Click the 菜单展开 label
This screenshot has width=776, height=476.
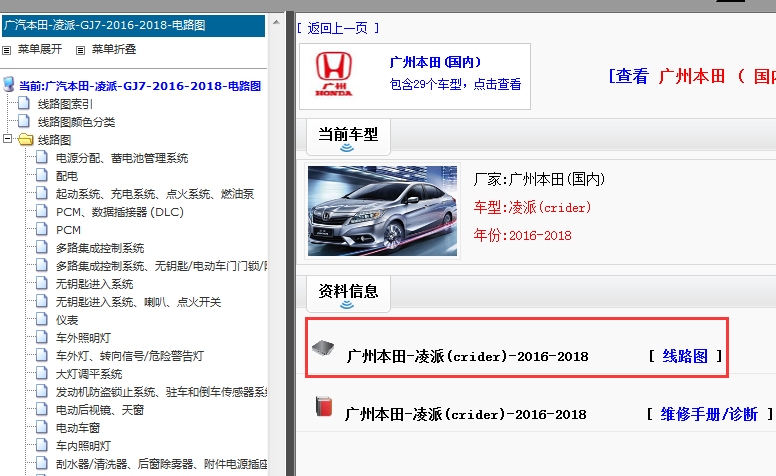tap(40, 49)
